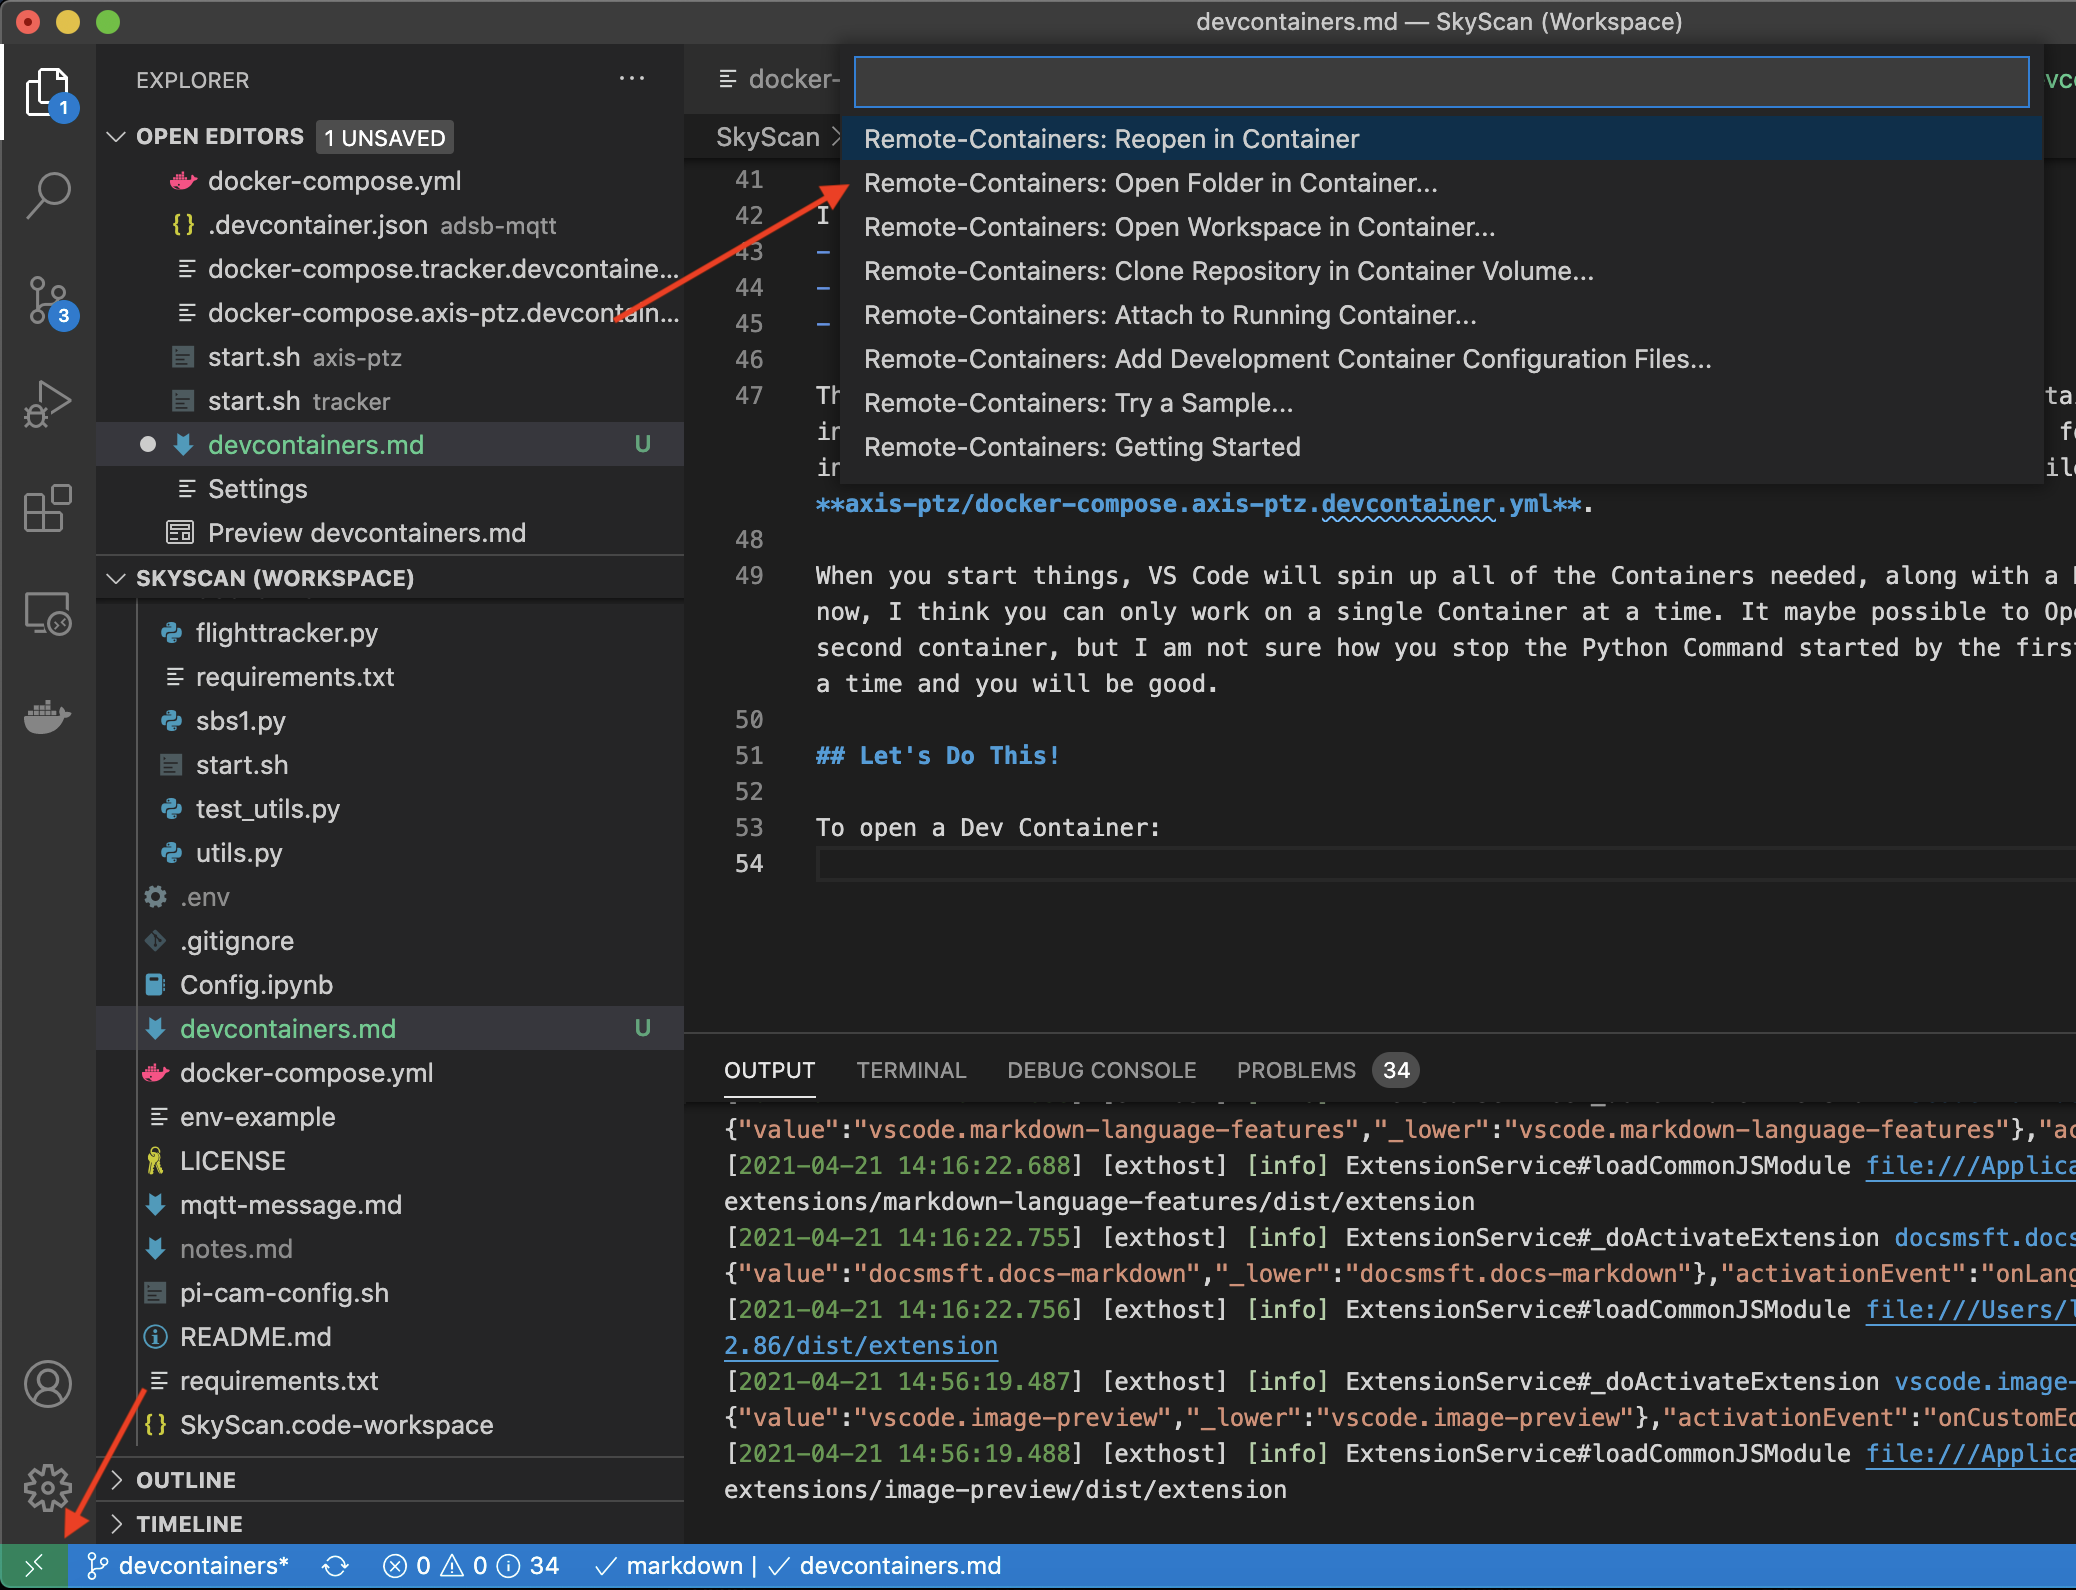
Task: Choose Remote-Containers: Reopen in Container
Action: coord(1441,139)
